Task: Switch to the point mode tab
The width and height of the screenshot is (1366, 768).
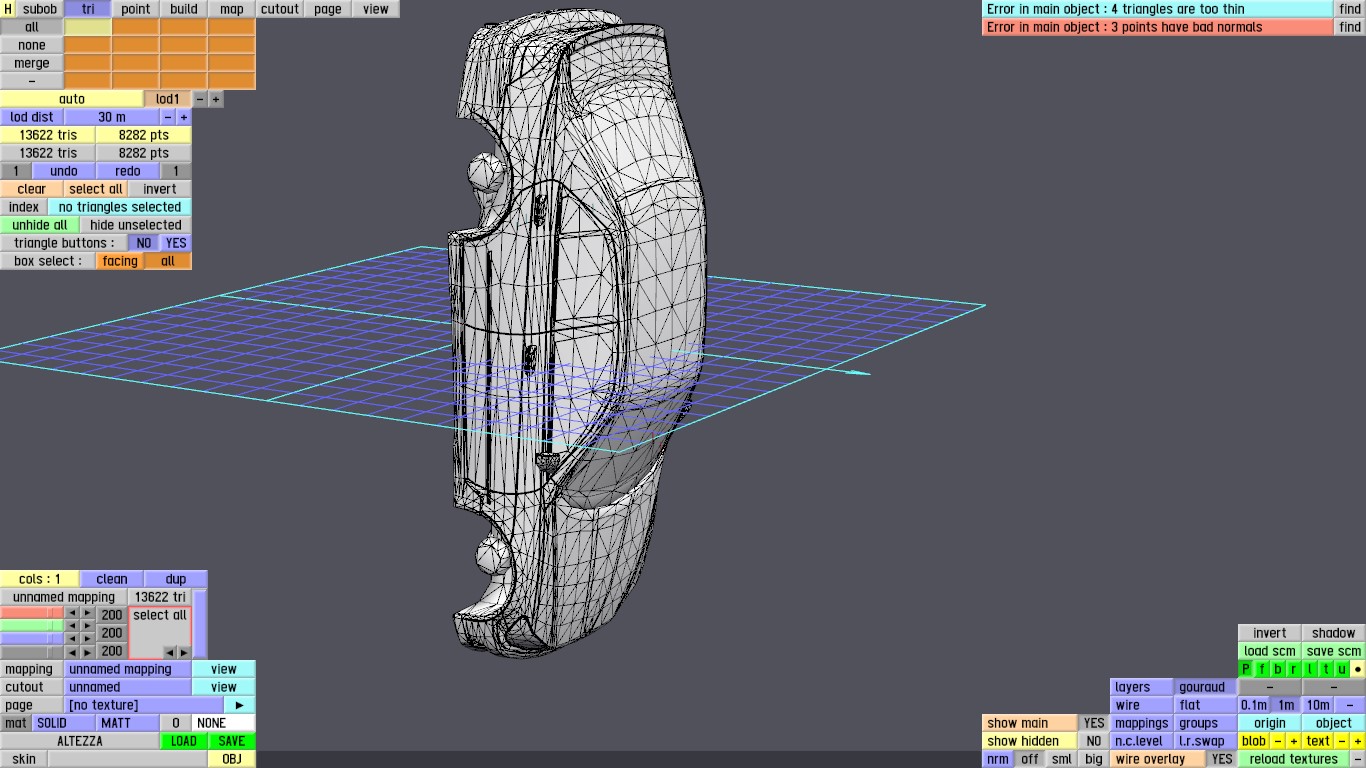Action: 136,9
